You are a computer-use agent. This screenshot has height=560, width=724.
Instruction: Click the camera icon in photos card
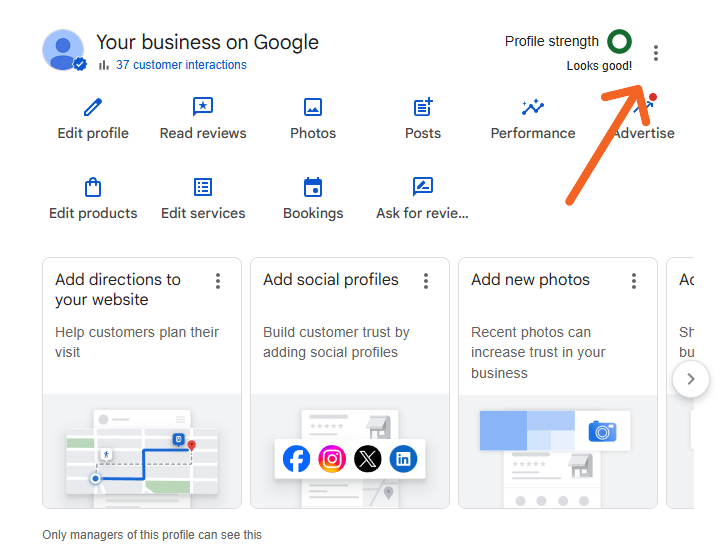click(602, 431)
